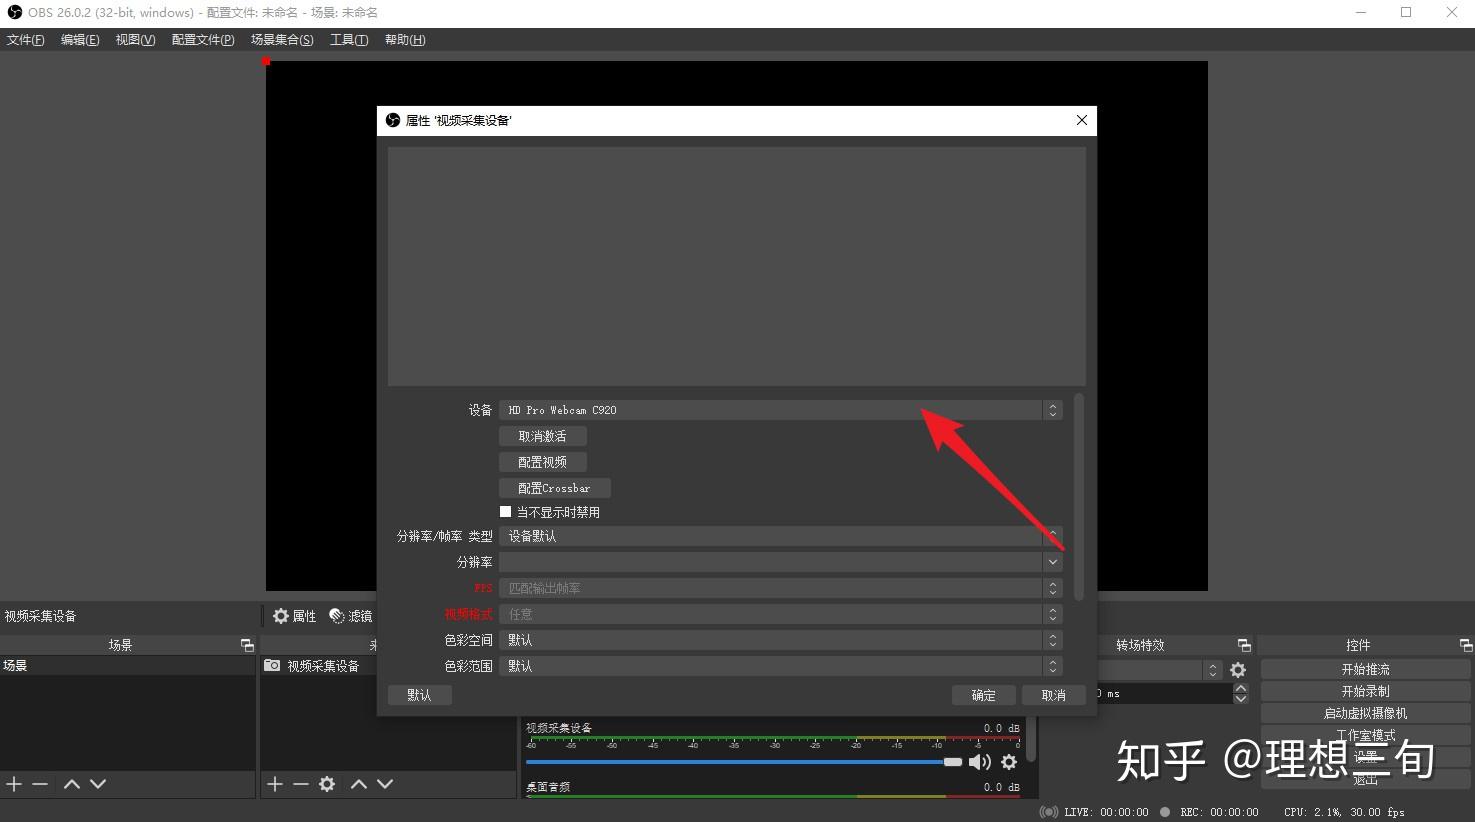1475x822 pixels.
Task: Open the 设备 dropdown showing HD Pro Webcam C920
Action: [x=780, y=410]
